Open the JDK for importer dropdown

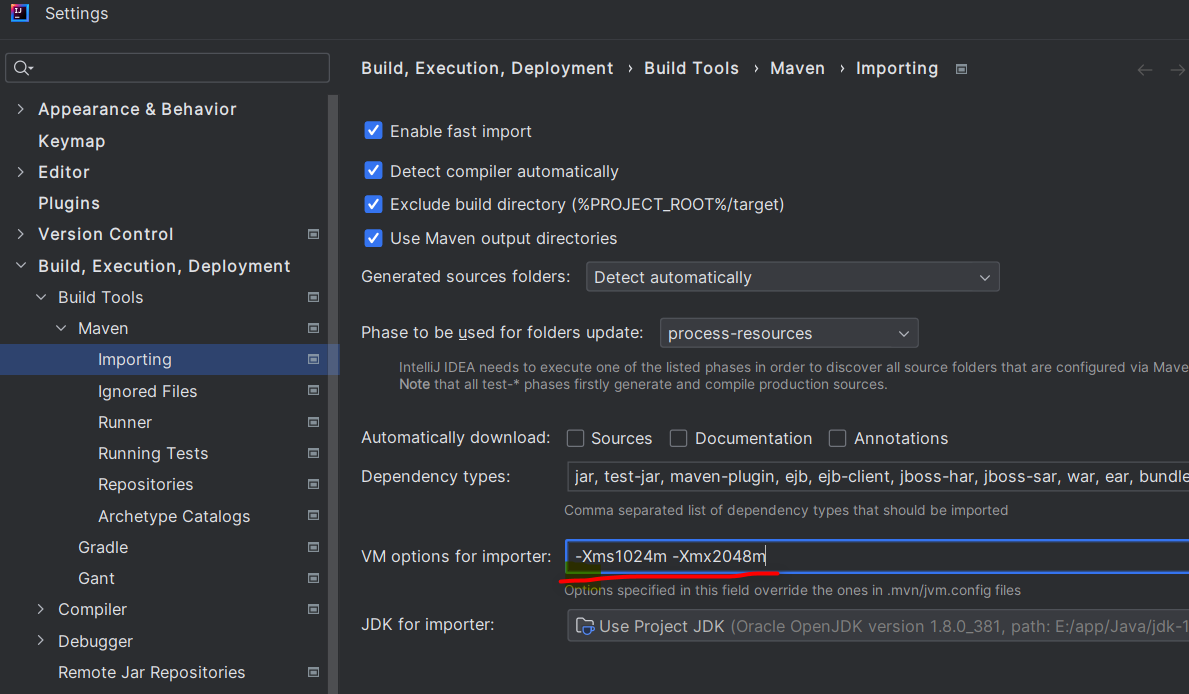click(877, 626)
